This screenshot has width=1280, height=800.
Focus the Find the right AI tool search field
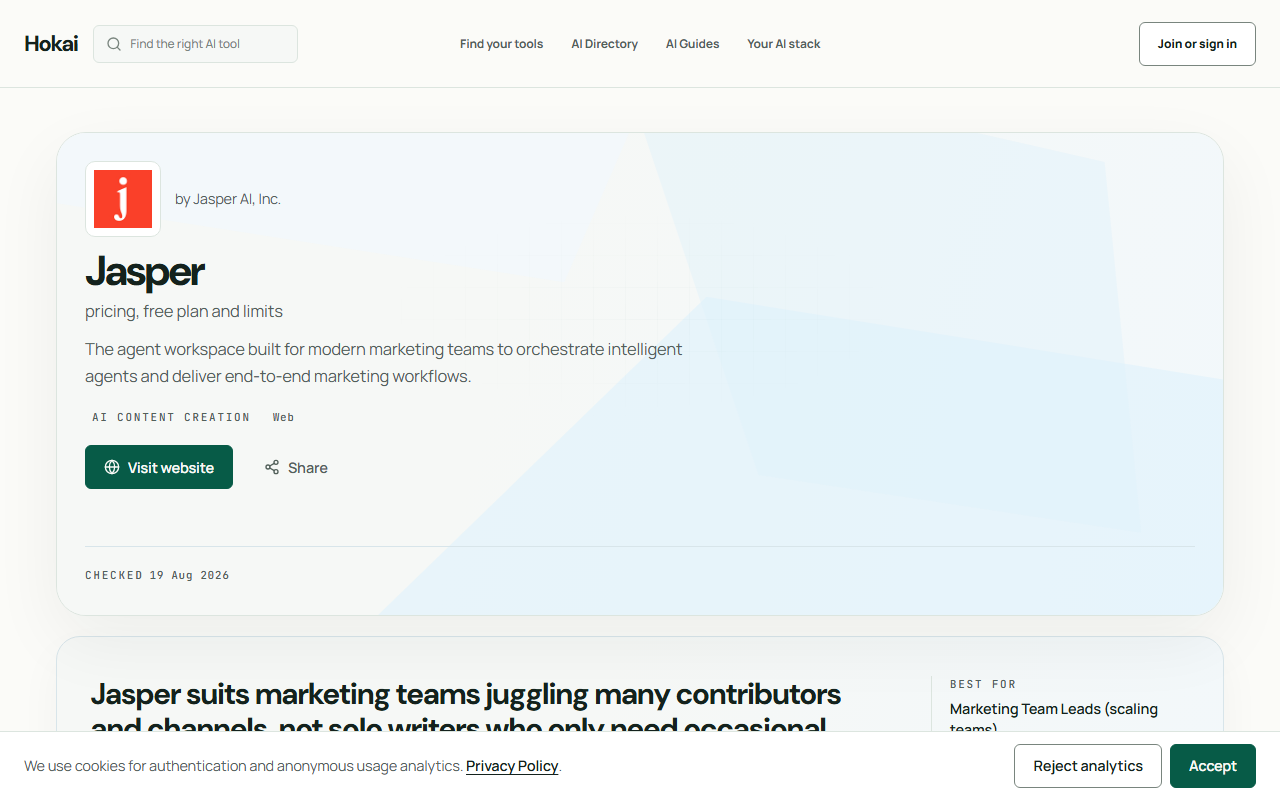click(x=195, y=44)
